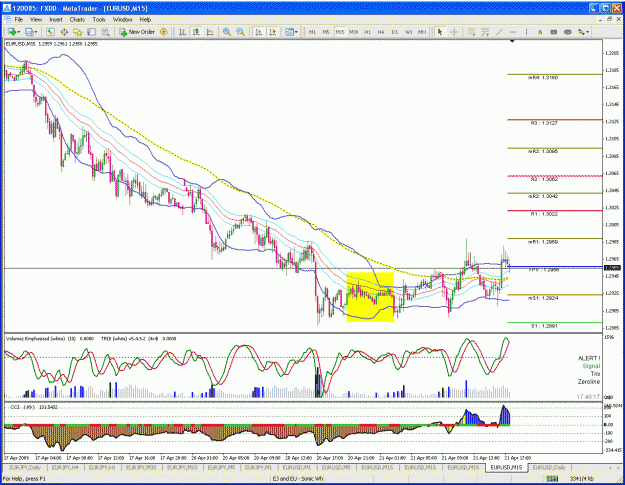The height and width of the screenshot is (485, 625).
Task: Select the Crosshair tool
Action: (454, 32)
